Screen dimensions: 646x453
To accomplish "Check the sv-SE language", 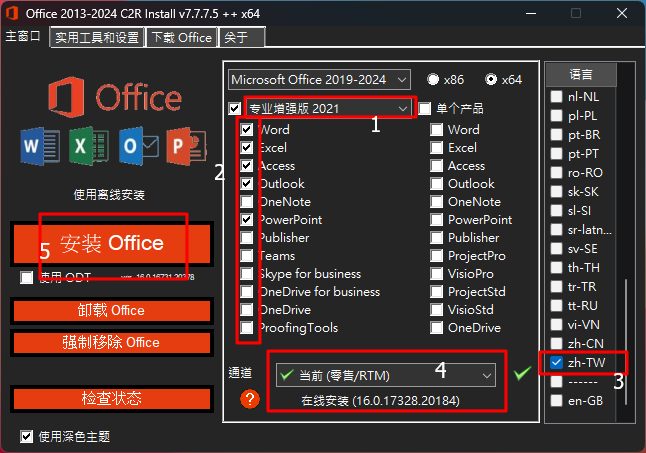I will coord(557,249).
